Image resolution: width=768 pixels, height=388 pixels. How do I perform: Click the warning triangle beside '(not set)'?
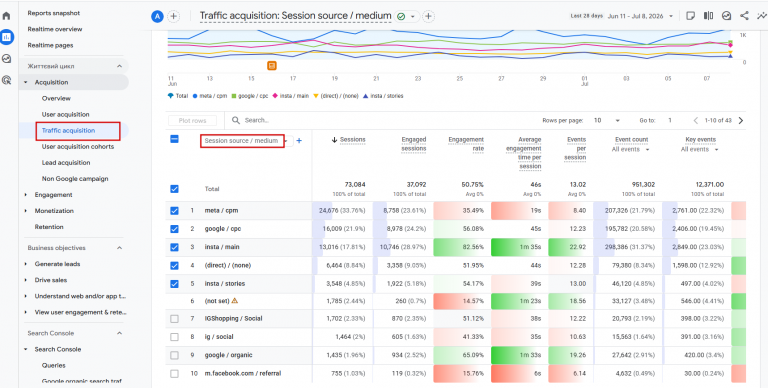235,301
